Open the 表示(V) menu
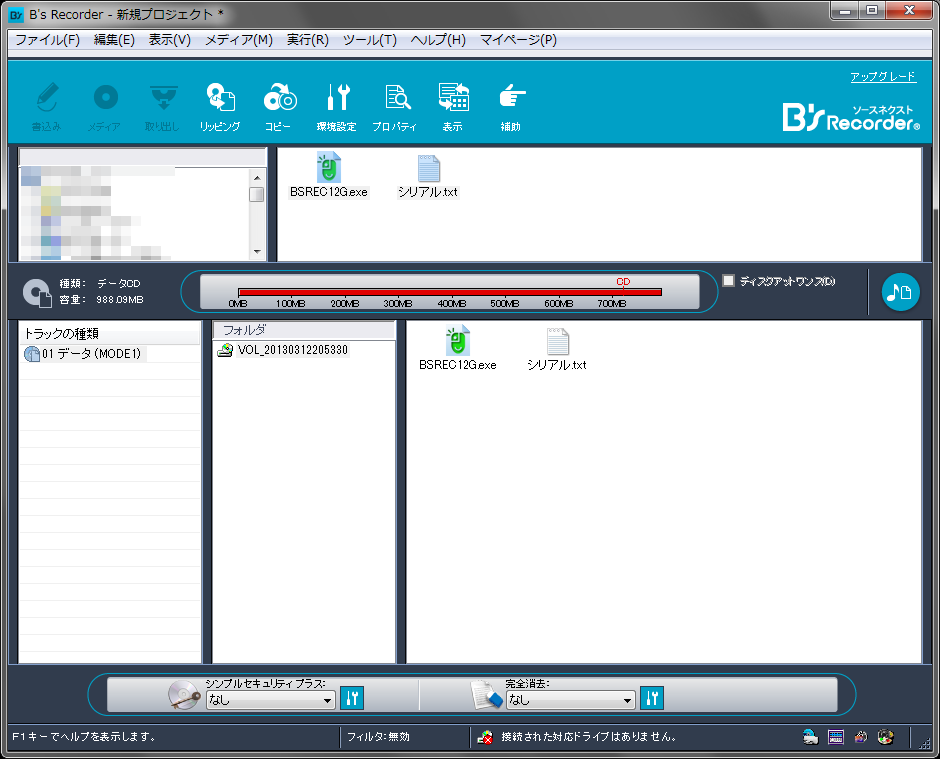The height and width of the screenshot is (759, 940). pos(170,40)
